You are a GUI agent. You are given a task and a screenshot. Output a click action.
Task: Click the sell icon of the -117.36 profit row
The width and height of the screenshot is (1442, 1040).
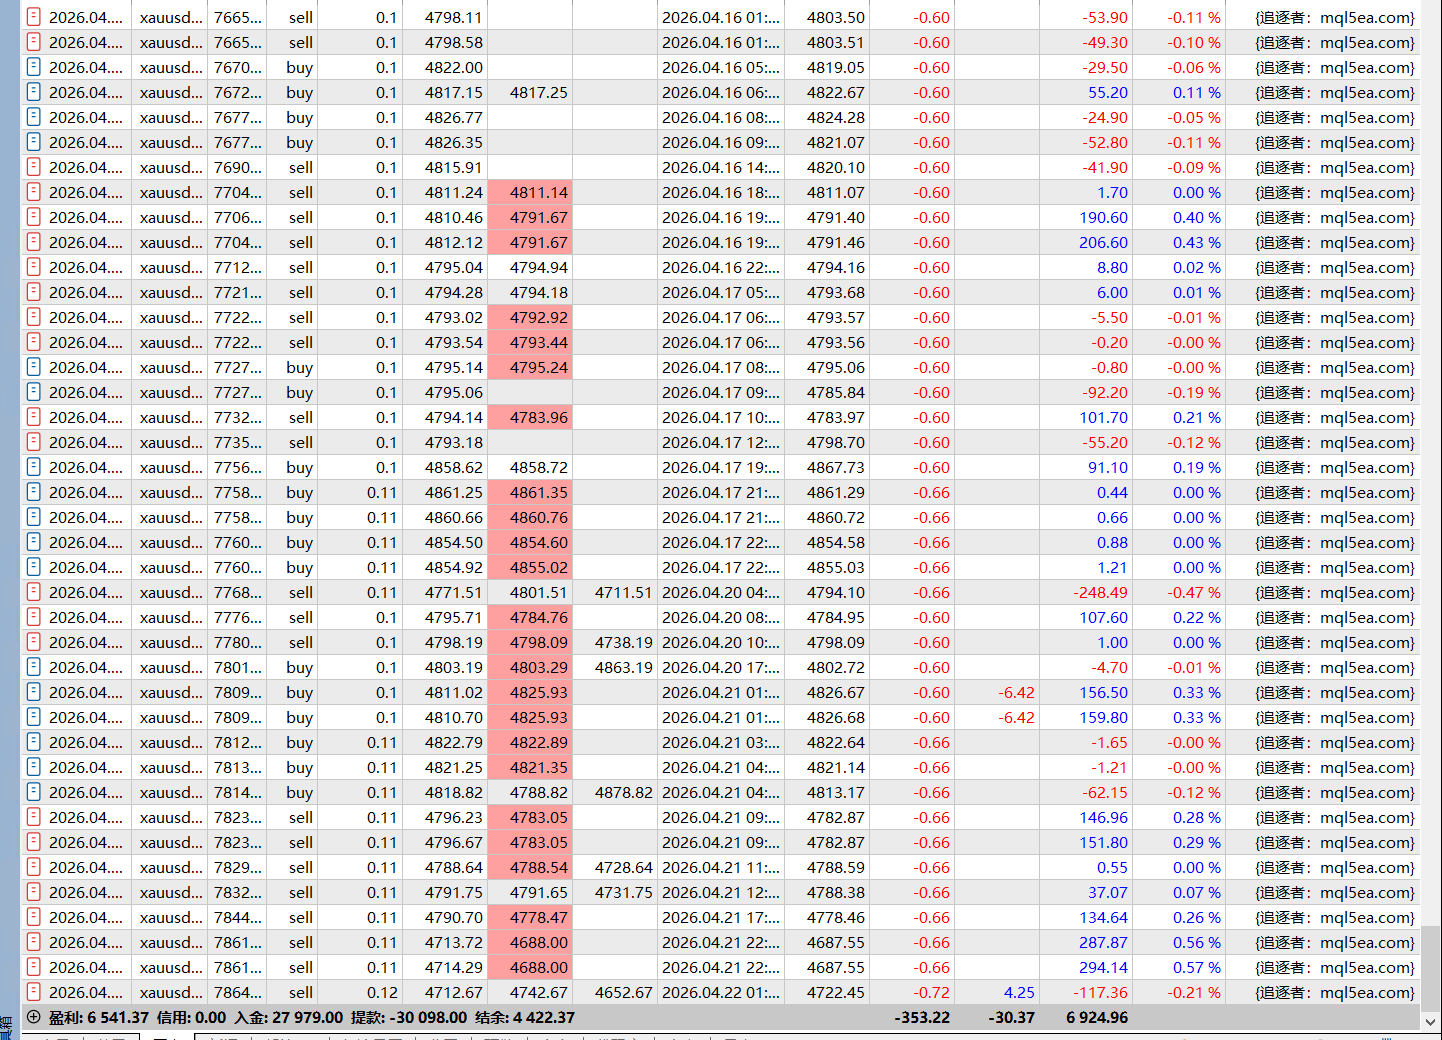[33, 992]
